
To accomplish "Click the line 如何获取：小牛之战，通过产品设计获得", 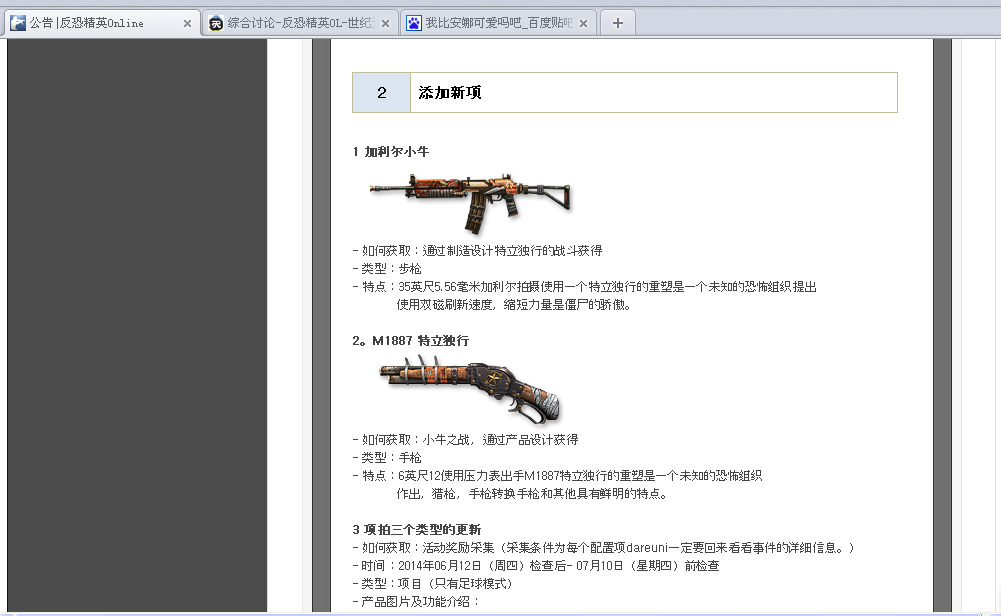I will pyautogui.click(x=465, y=440).
